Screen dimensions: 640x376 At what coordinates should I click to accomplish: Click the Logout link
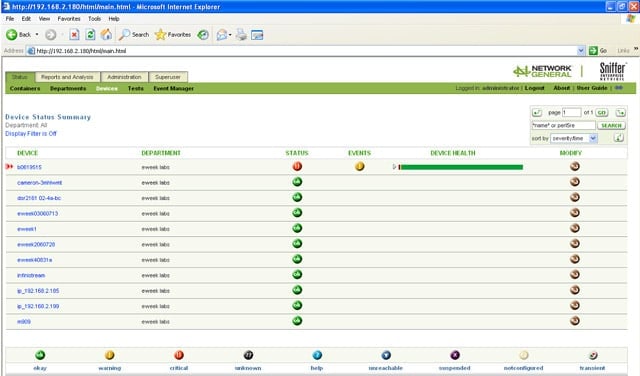click(534, 88)
